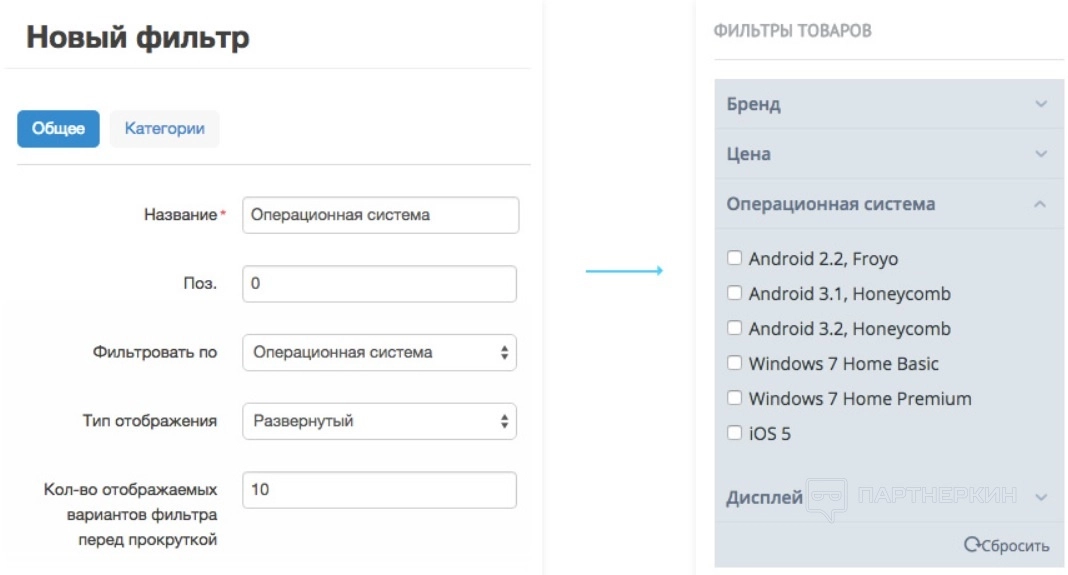Check Windows 7 Home Premium option
Screen dimensions: 1068x575
(735, 398)
